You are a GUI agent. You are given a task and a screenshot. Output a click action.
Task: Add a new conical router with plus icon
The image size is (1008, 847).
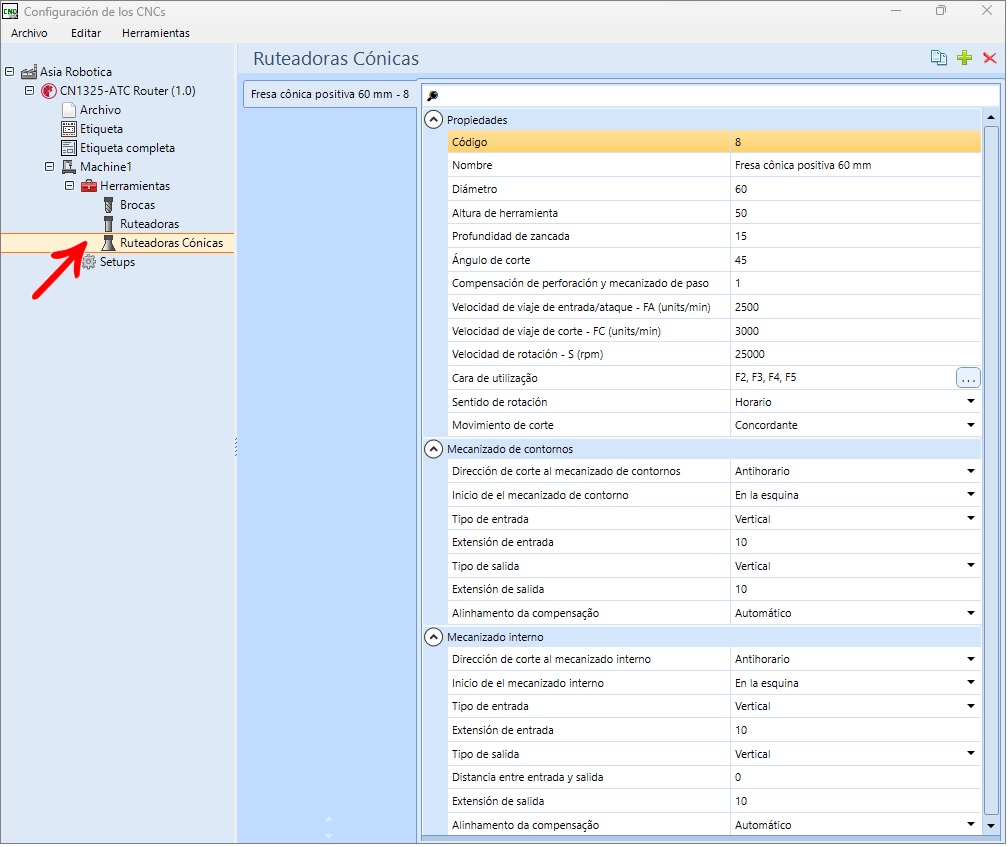pos(964,58)
